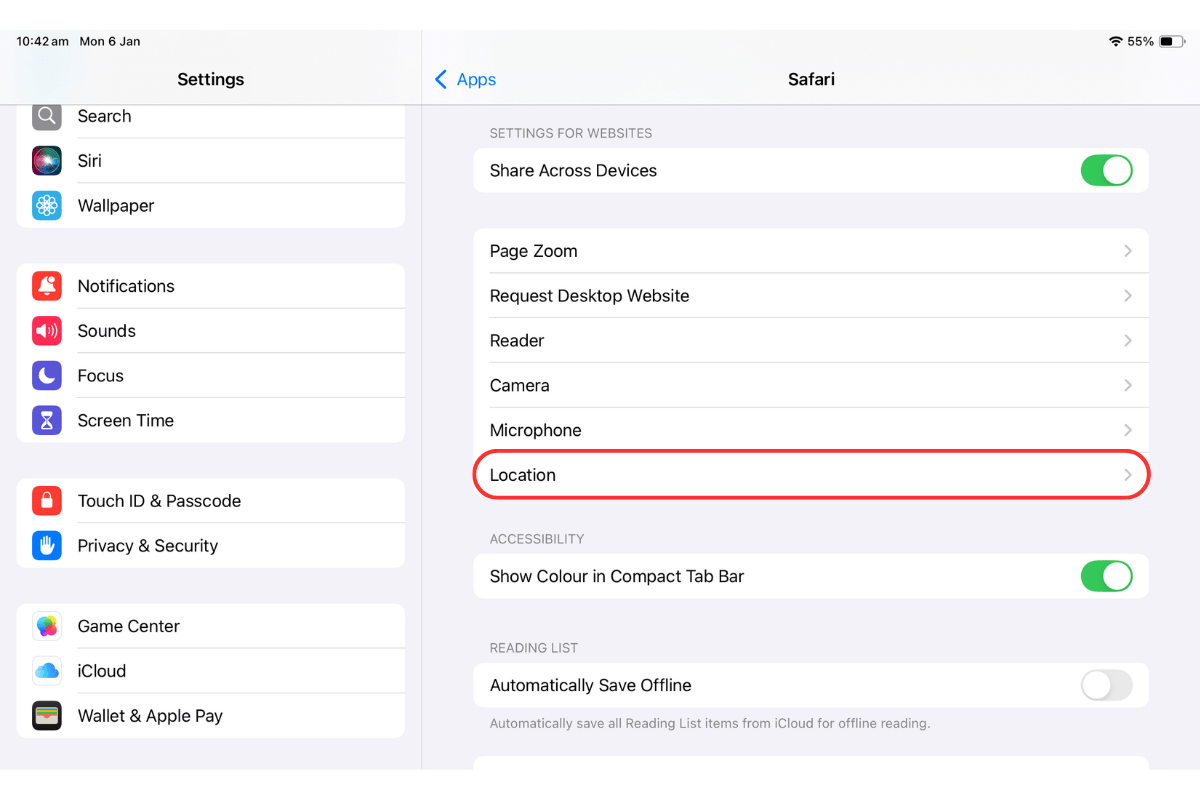1200x800 pixels.
Task: Enable Automatically Save Offline
Action: click(1106, 685)
